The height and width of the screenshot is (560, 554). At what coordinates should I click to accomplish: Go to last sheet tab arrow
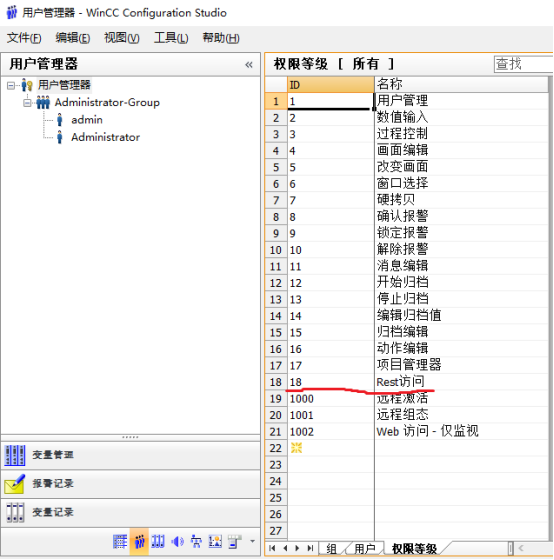click(x=310, y=548)
